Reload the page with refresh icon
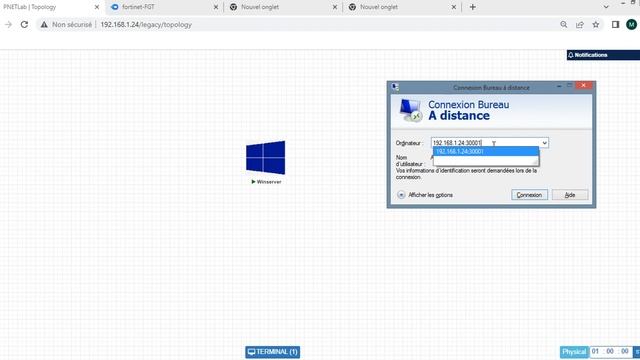Screen dimensions: 640x360 (x=24, y=24)
